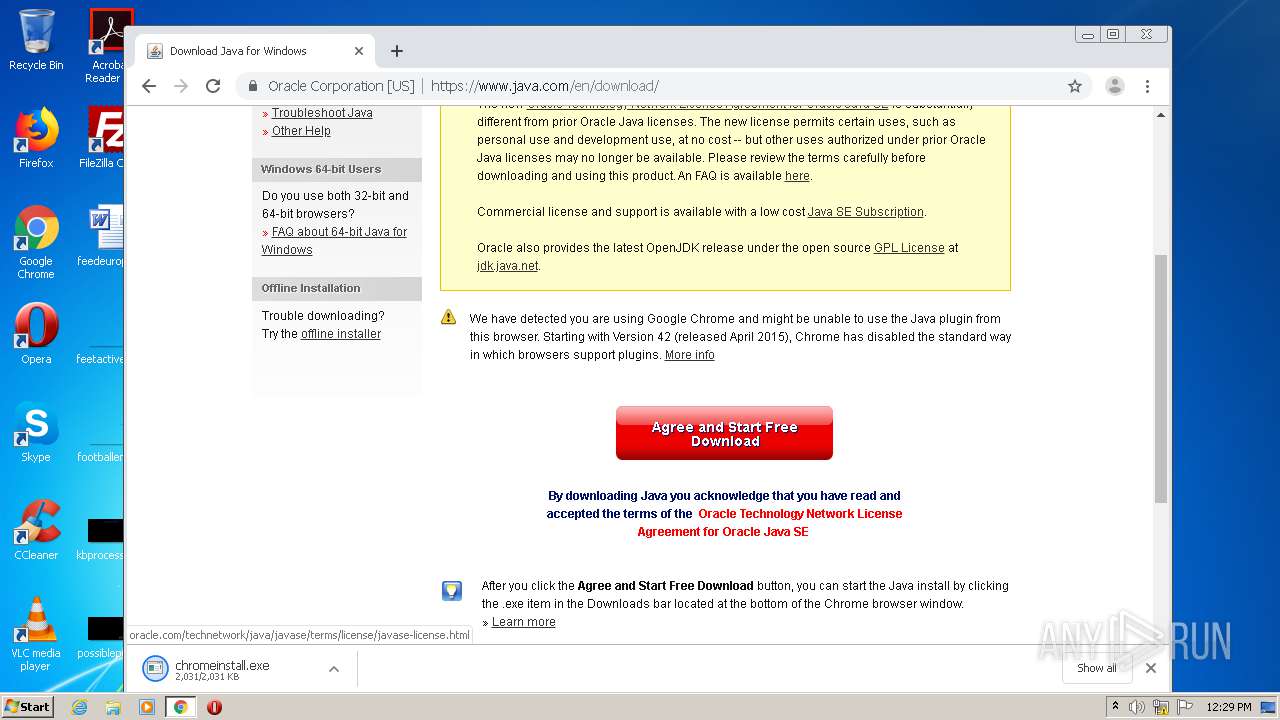The image size is (1280, 720).
Task: Open the offline installer link
Action: [x=341, y=334]
